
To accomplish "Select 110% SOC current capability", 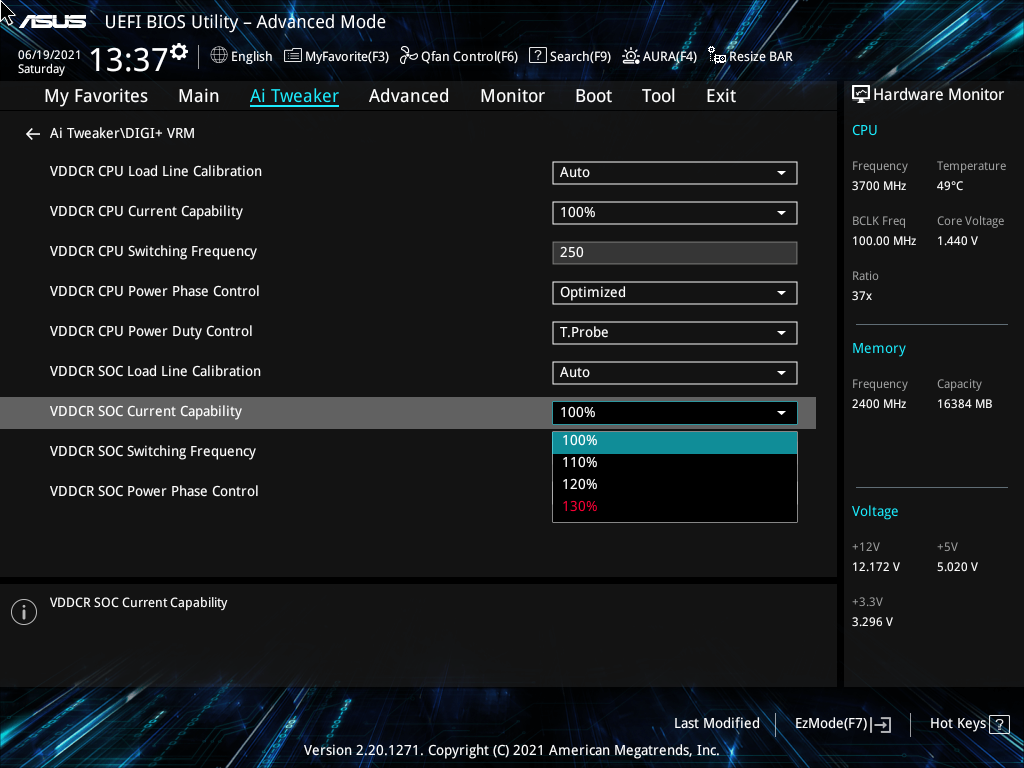I will 674,462.
